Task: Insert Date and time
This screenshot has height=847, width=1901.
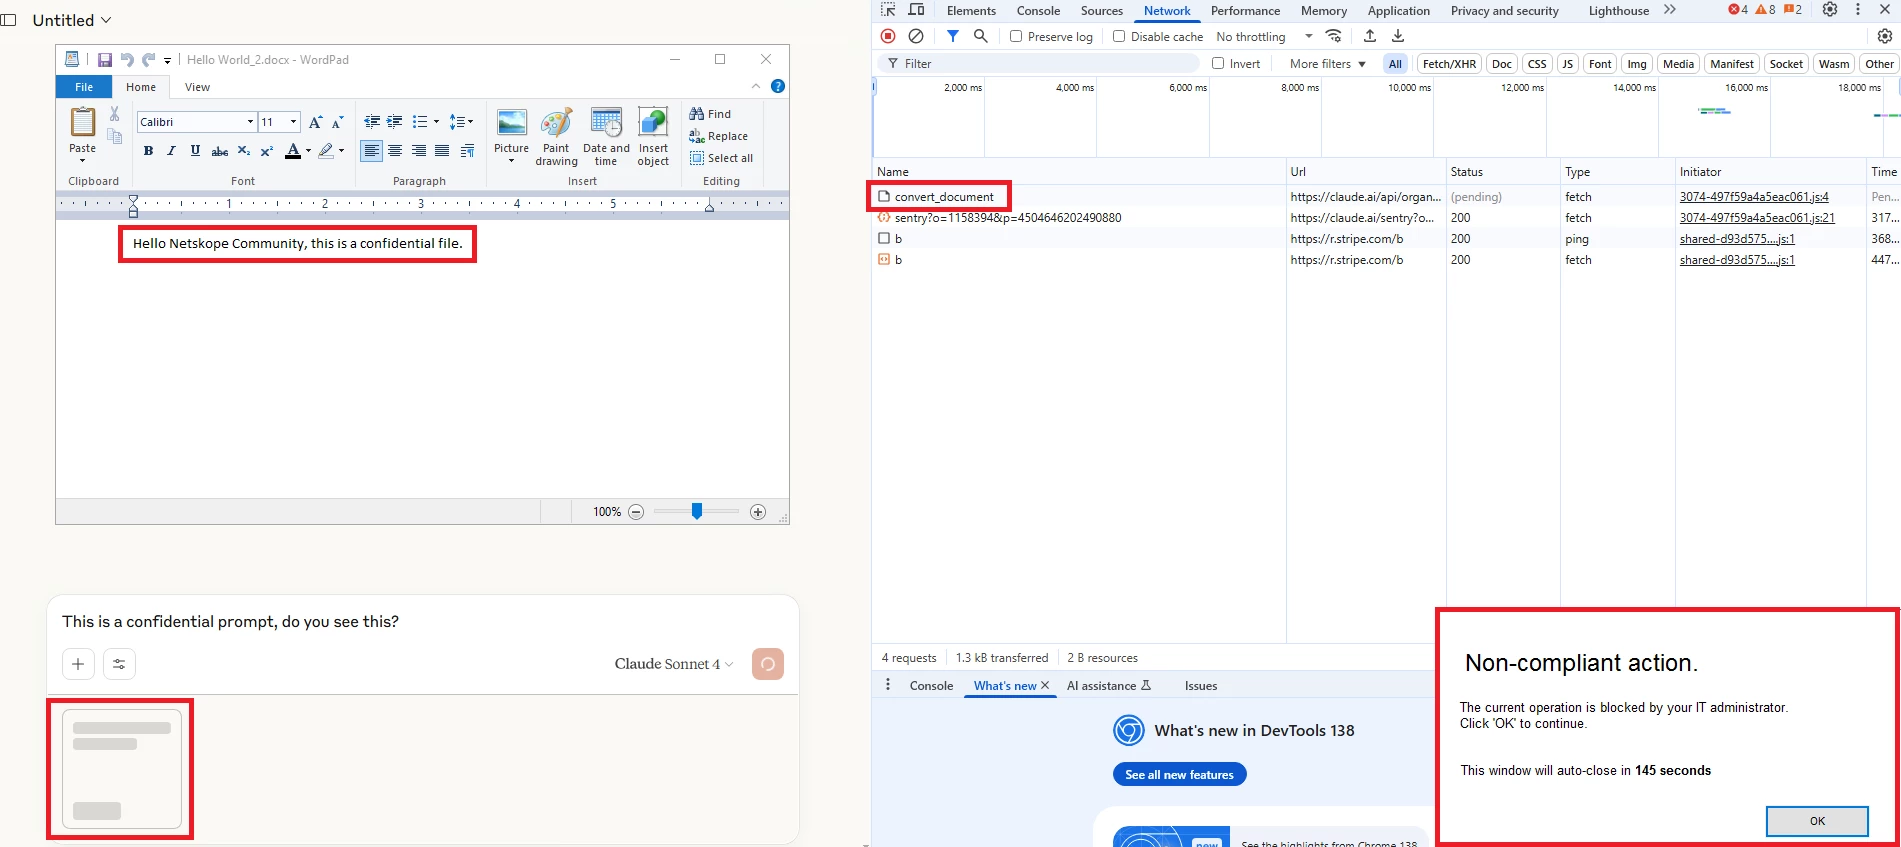Action: point(606,137)
